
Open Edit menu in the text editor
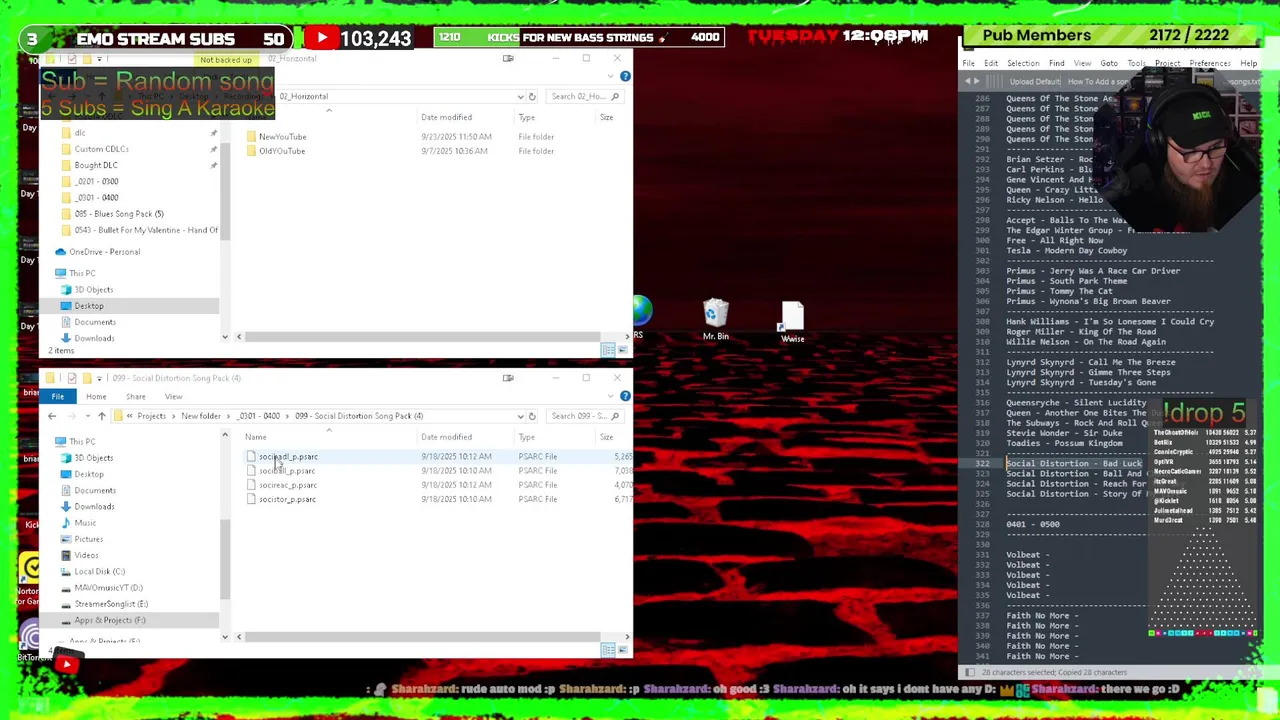(x=991, y=63)
